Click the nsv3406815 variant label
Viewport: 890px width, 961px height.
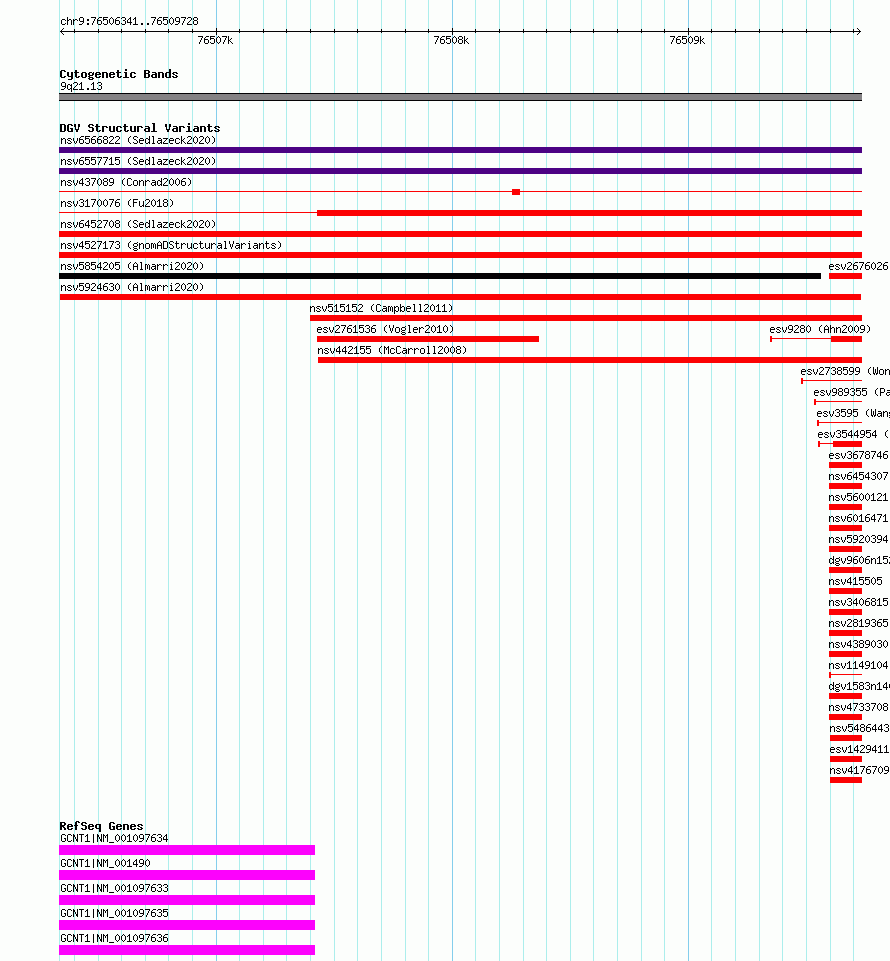coord(858,602)
